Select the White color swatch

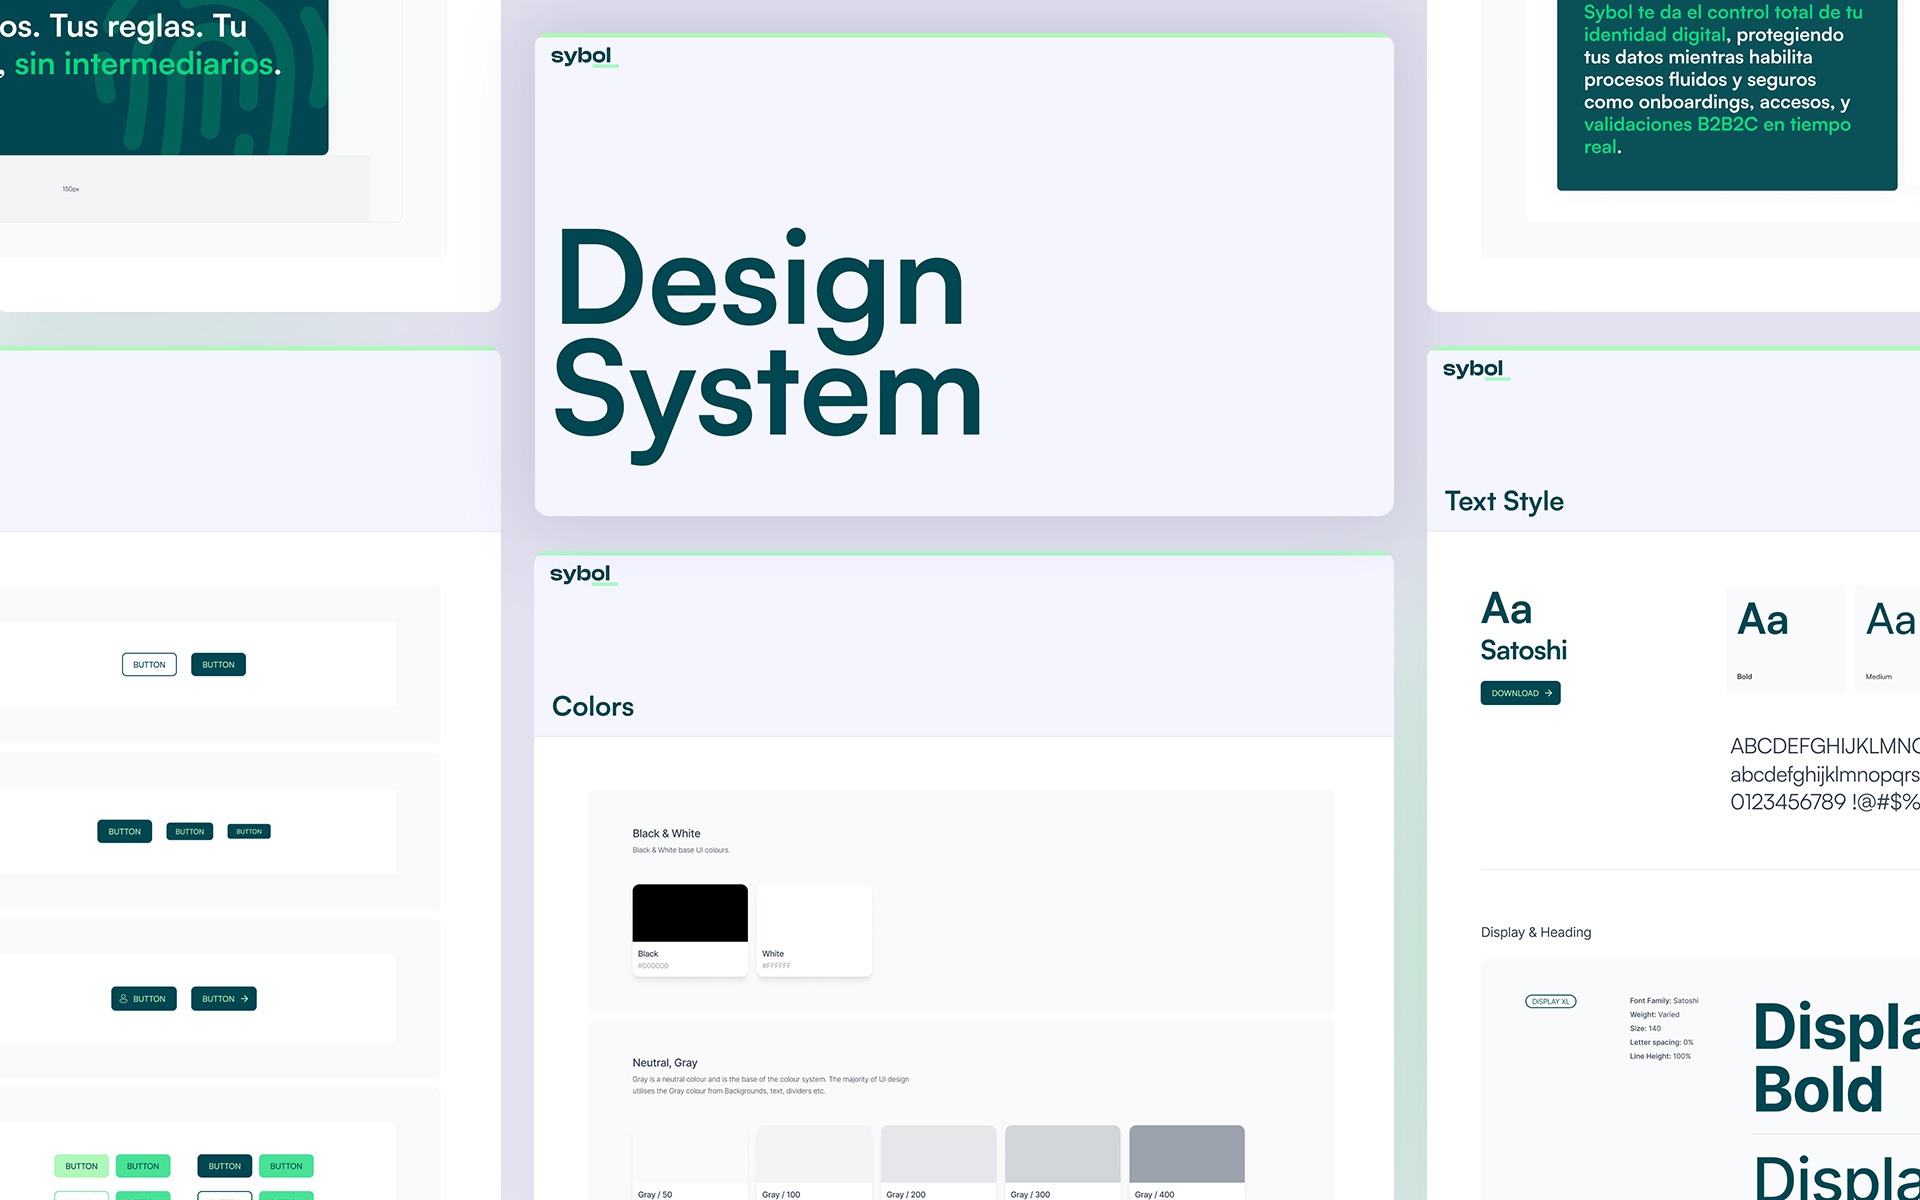[814, 913]
